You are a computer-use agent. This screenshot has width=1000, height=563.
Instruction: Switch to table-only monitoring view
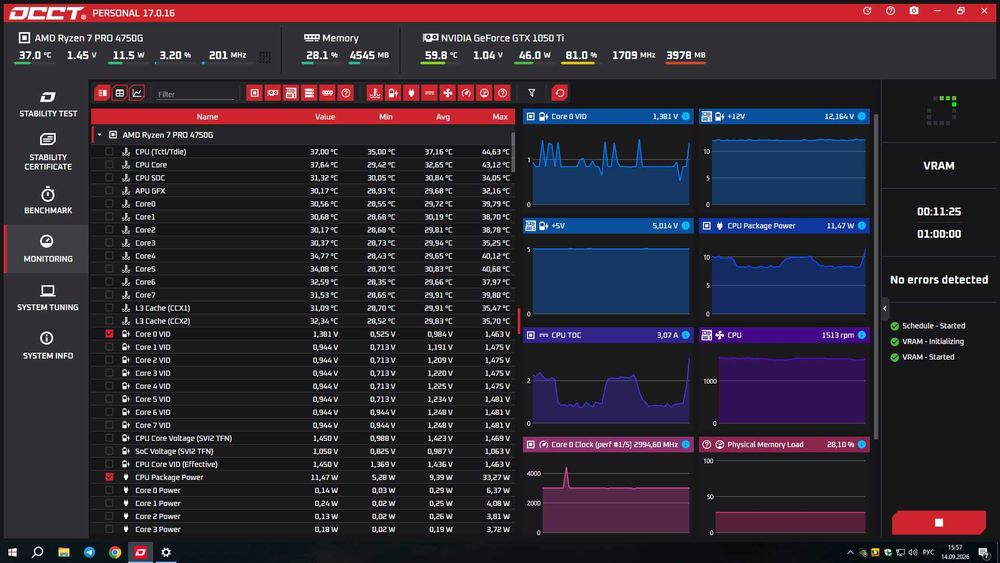[x=119, y=93]
